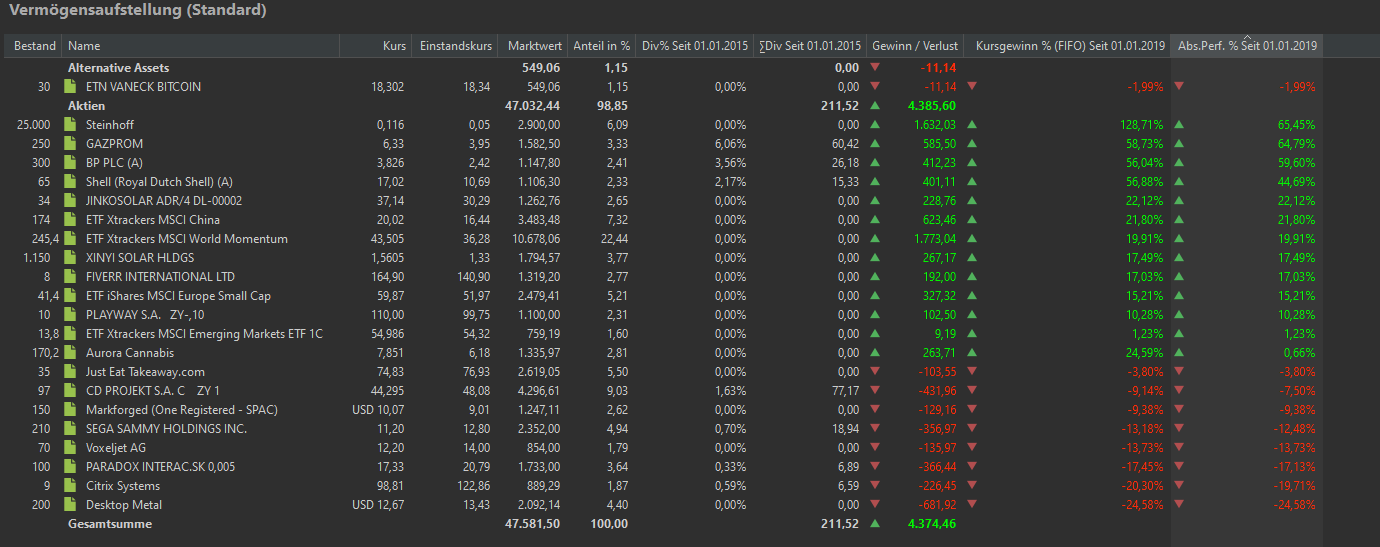Image resolution: width=1380 pixels, height=547 pixels.
Task: Click SEGA SAMMY dividend percentage 0,70%
Action: coord(729,429)
